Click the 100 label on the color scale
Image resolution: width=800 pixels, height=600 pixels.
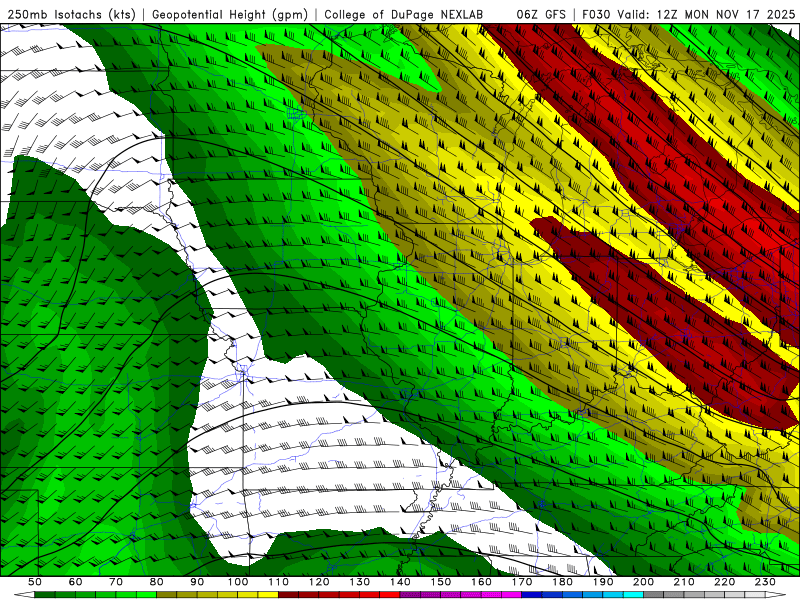(x=238, y=582)
